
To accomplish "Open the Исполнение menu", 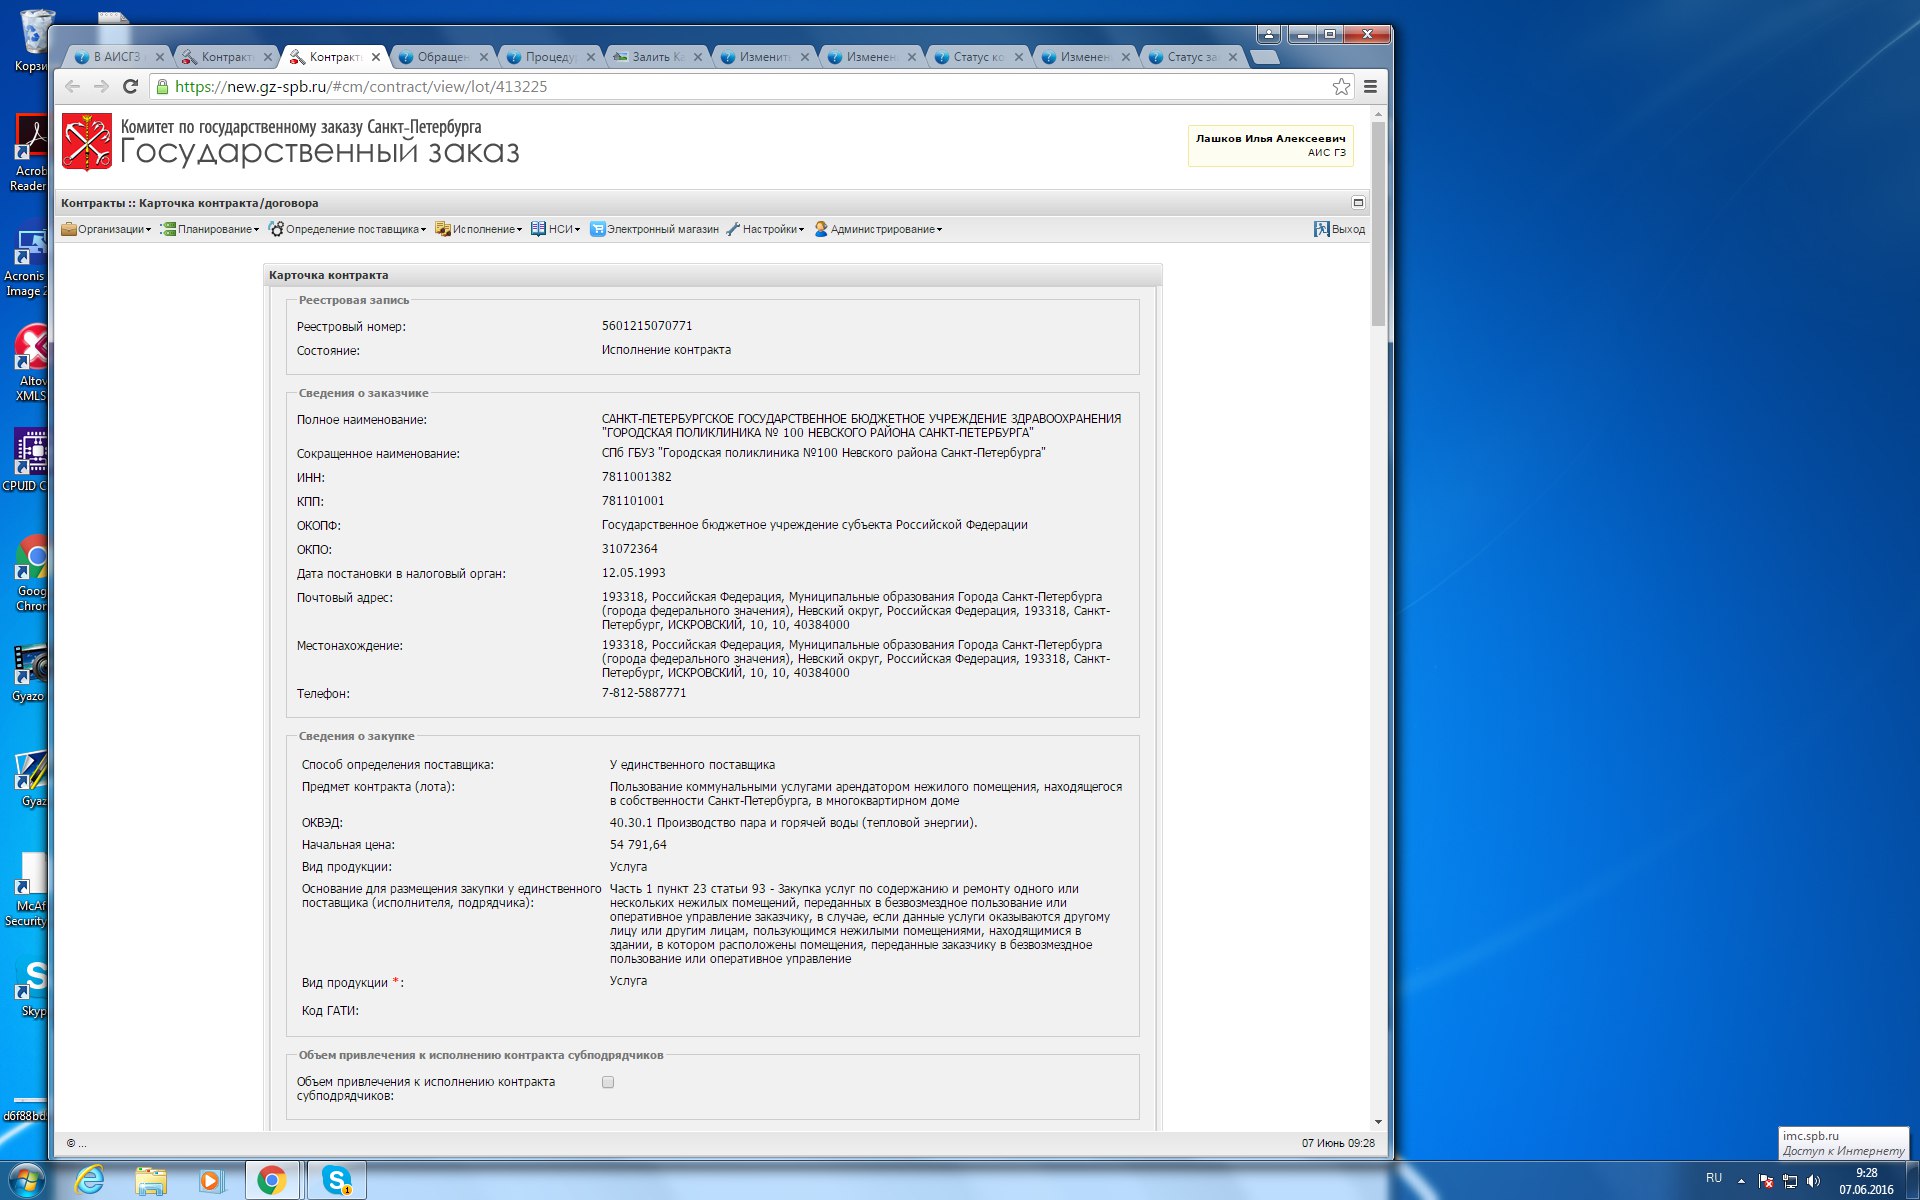I will 478,229.
